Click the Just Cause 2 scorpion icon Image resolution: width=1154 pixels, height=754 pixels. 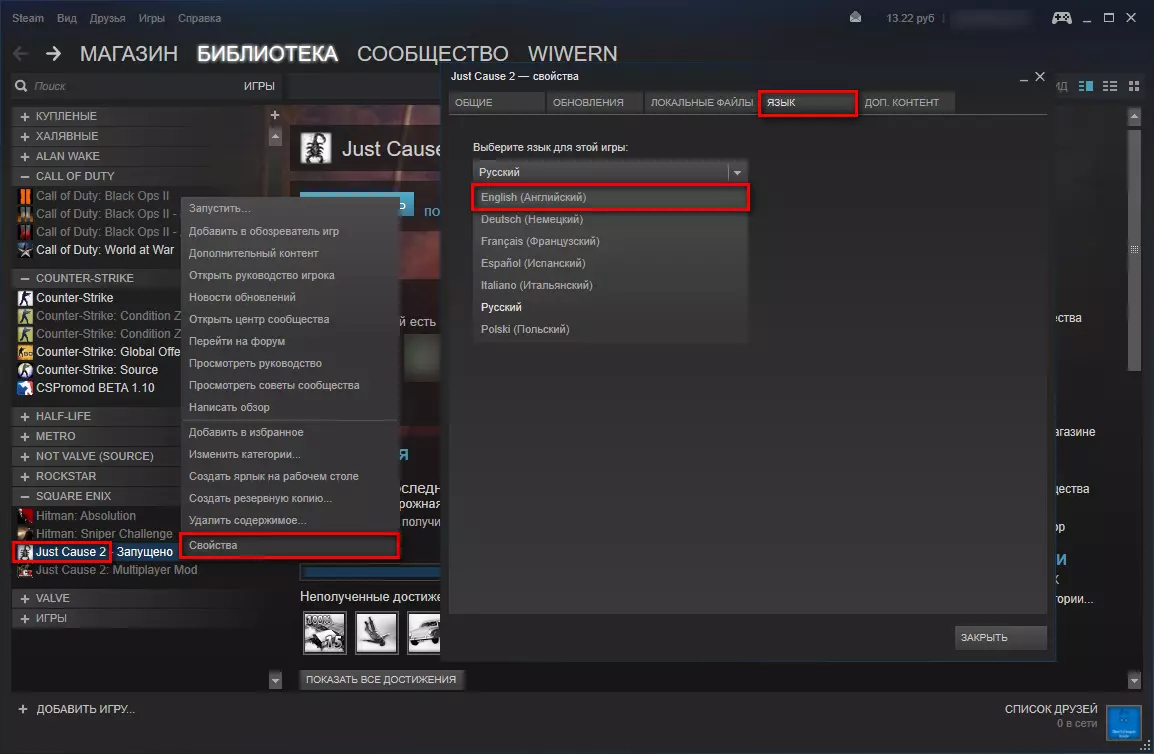point(316,148)
